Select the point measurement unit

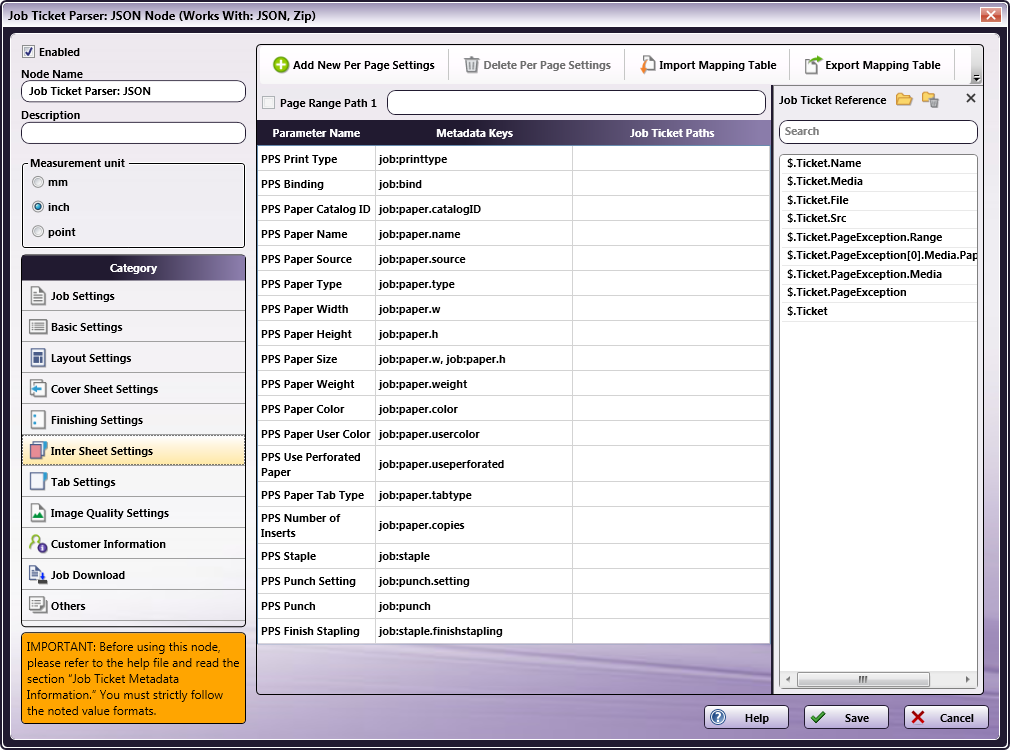38,231
